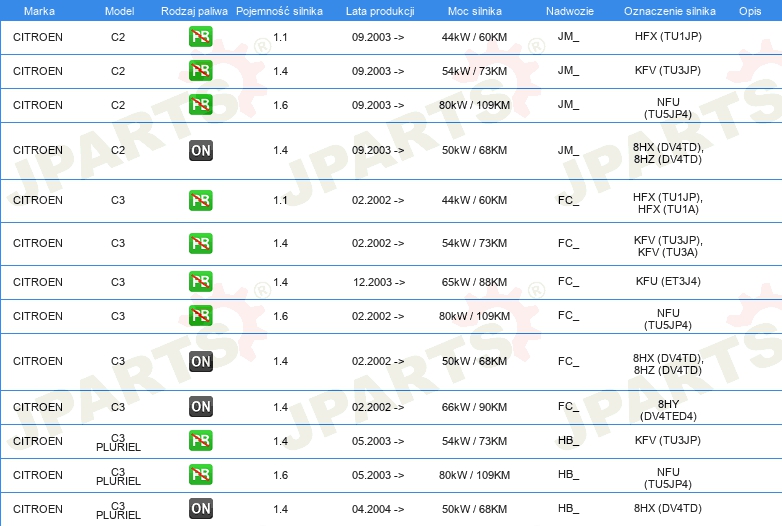The image size is (782, 526).
Task: Click ON diesel icon in C2 50kW row
Action: pyautogui.click(x=200, y=151)
